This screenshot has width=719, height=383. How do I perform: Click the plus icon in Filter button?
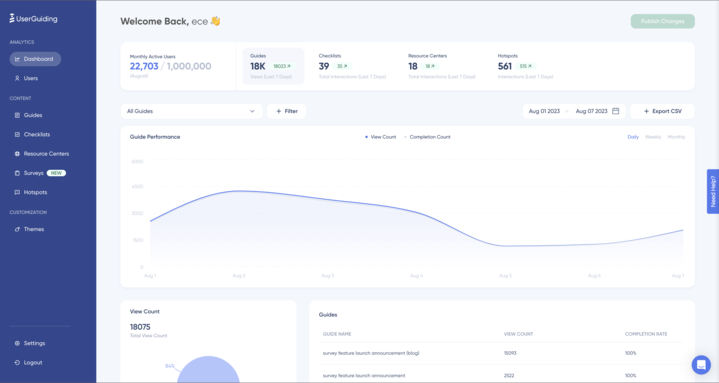(278, 111)
